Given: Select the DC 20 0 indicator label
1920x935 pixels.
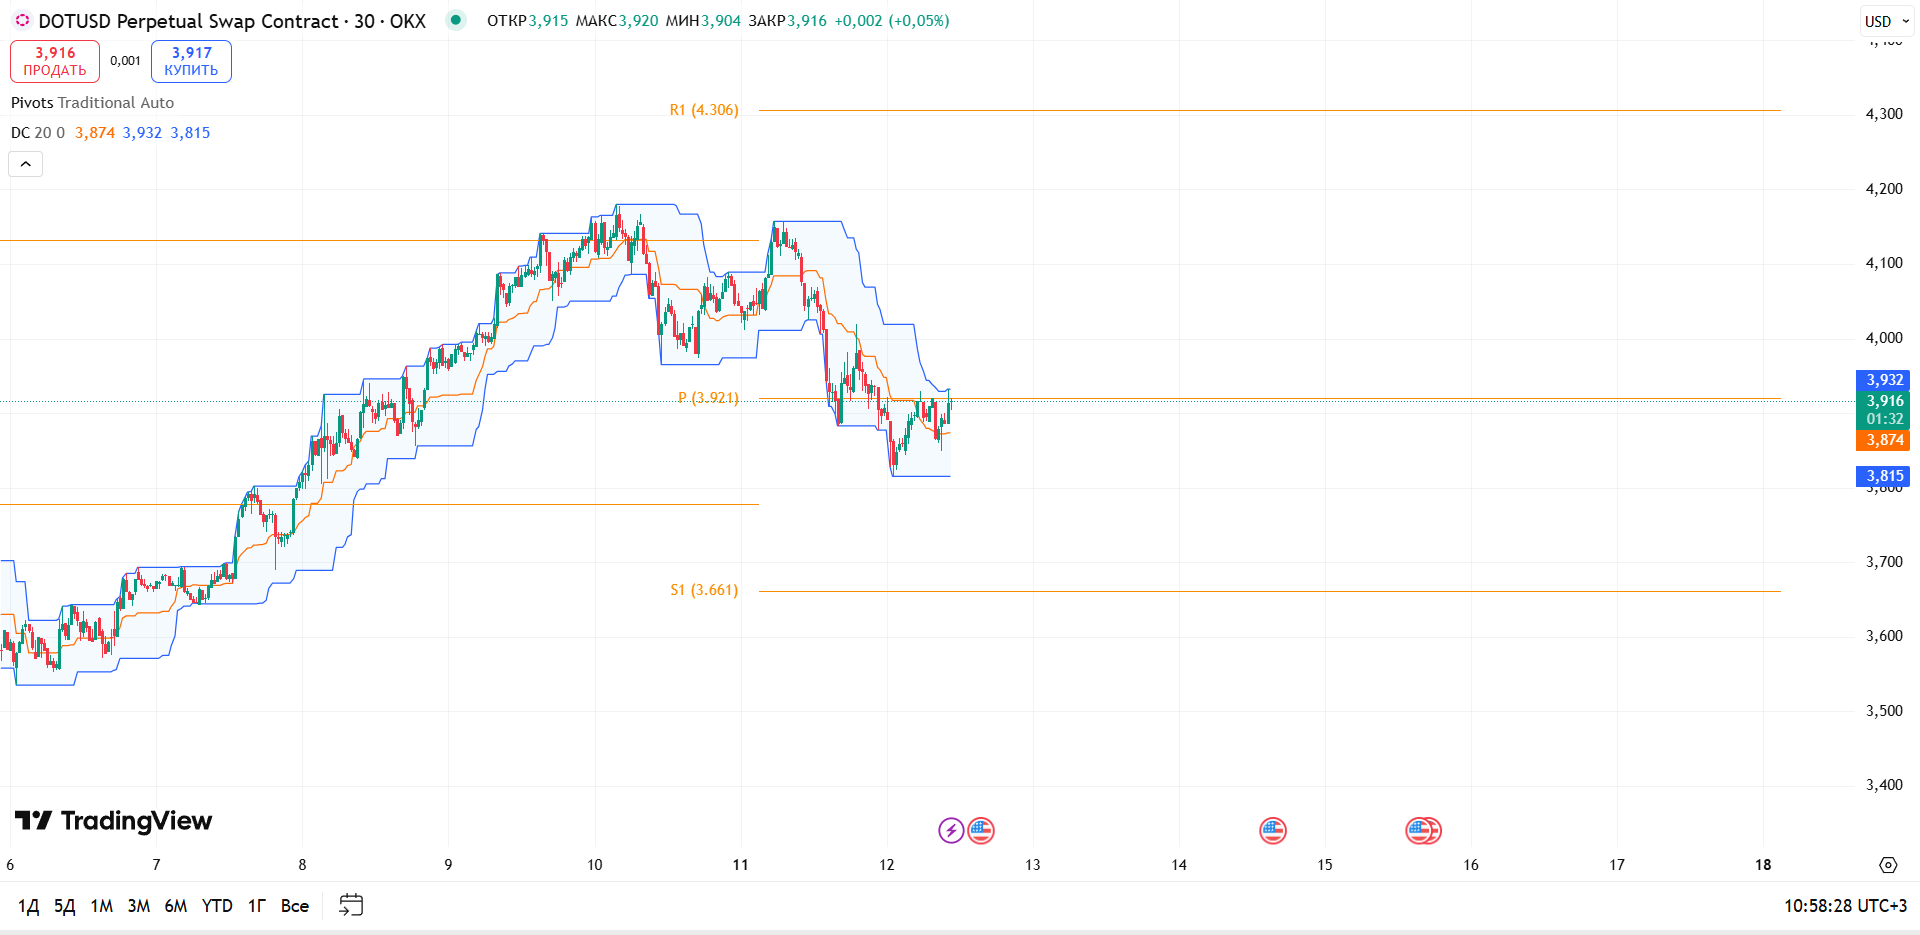Looking at the screenshot, I should [x=38, y=133].
